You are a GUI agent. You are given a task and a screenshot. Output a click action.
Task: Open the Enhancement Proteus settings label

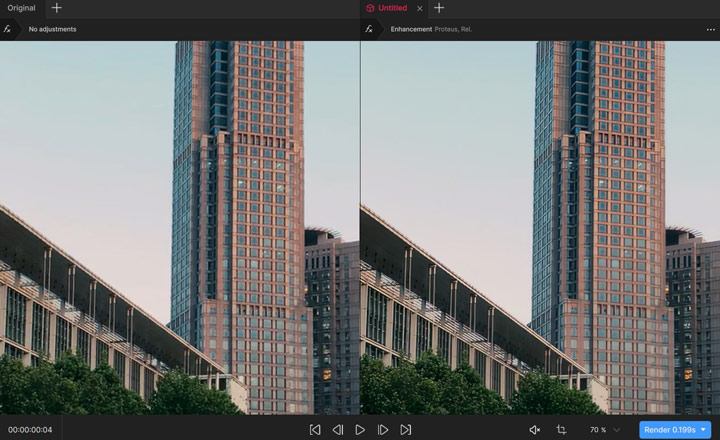[431, 29]
